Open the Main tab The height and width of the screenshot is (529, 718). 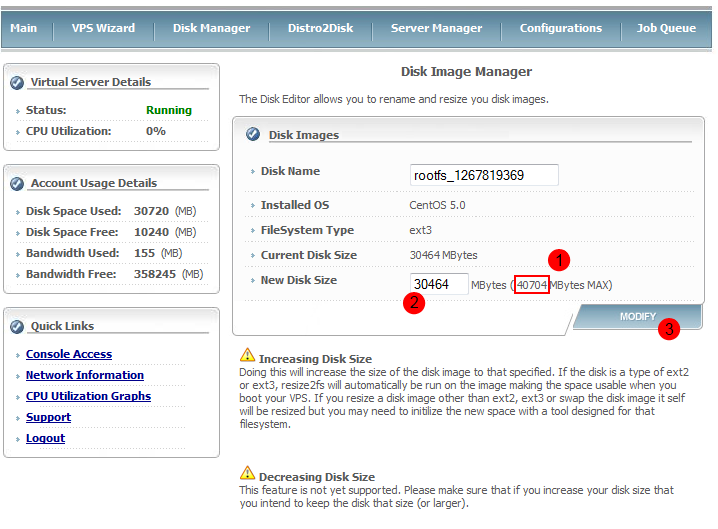(x=23, y=28)
